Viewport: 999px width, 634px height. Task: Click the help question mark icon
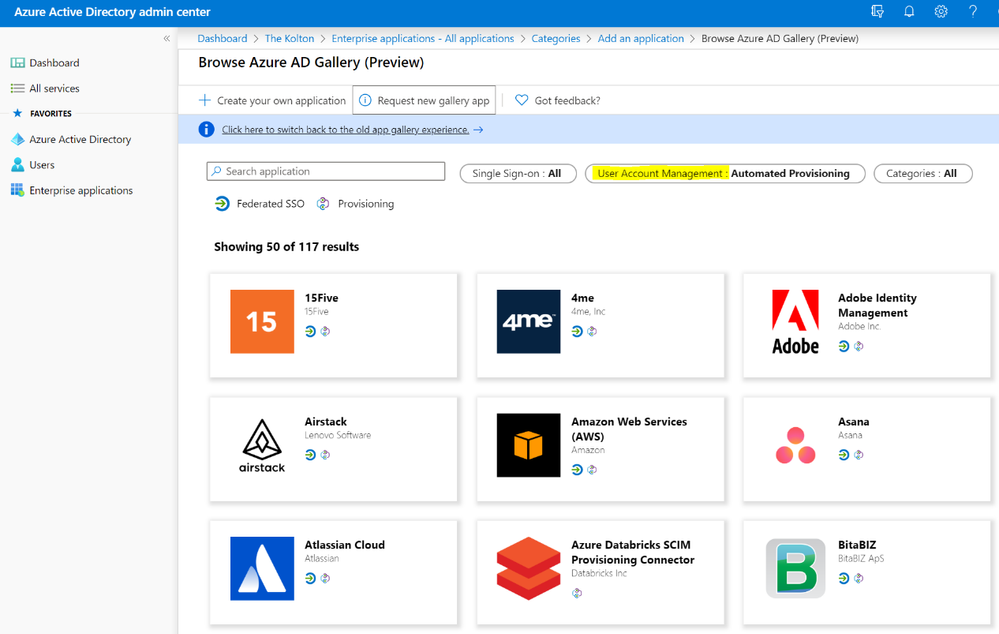[973, 12]
